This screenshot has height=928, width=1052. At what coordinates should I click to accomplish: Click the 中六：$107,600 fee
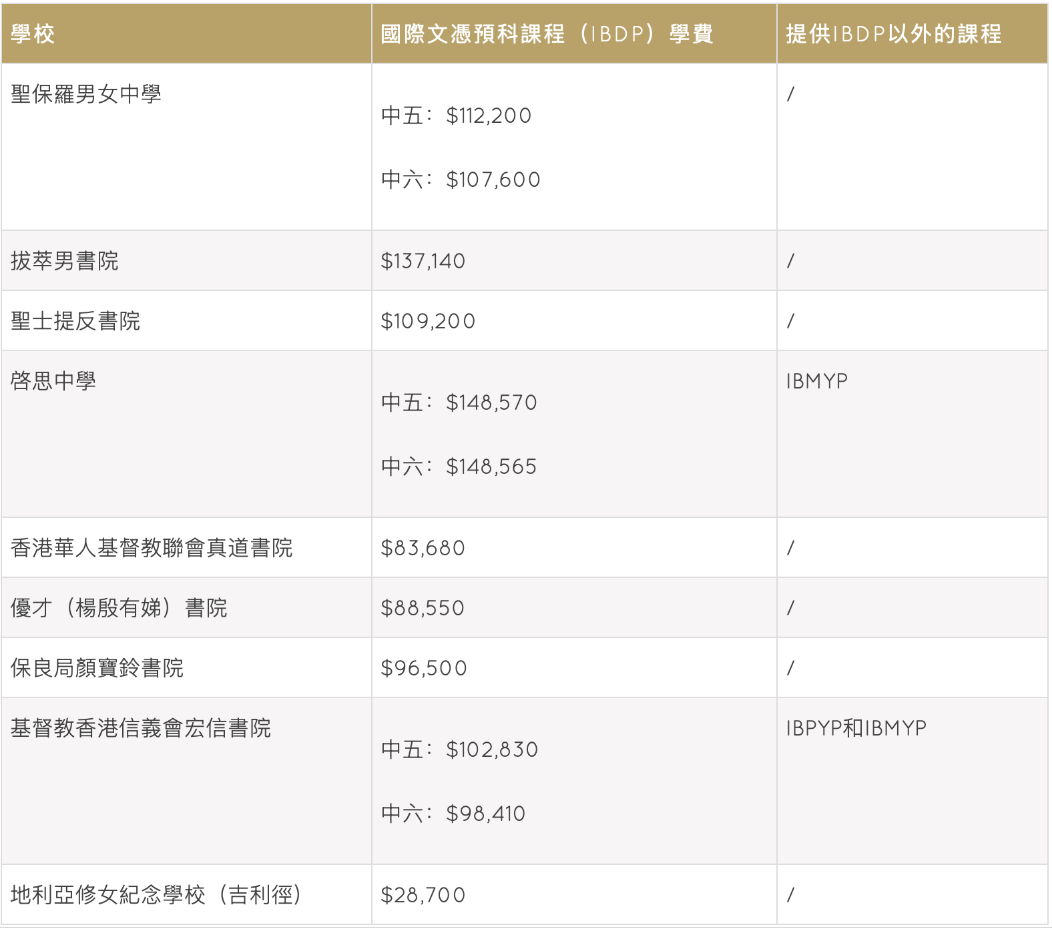tap(460, 179)
